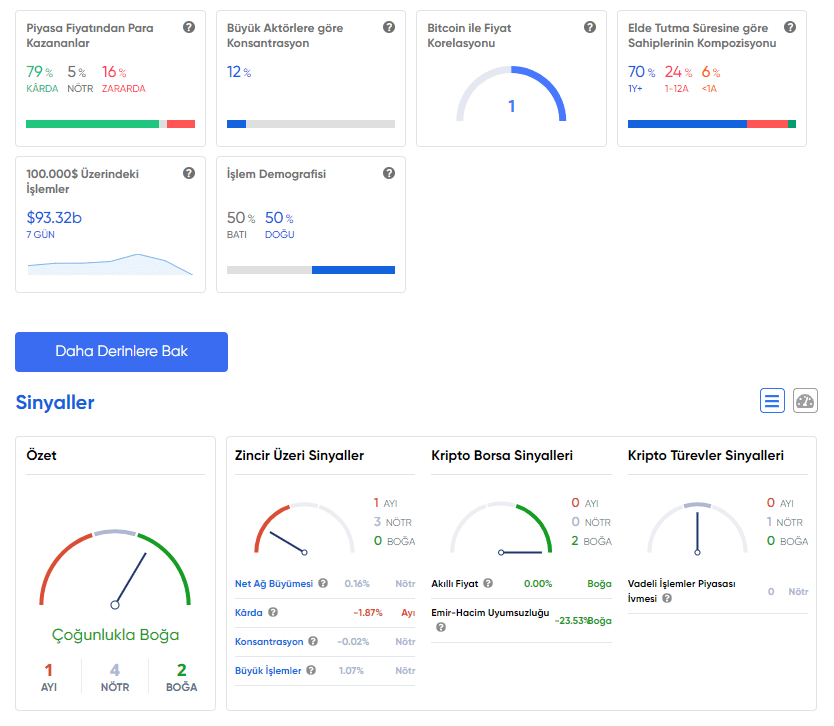
Task: Click the question mark beside Net Ağ Büyümesi
Action: pos(323,583)
